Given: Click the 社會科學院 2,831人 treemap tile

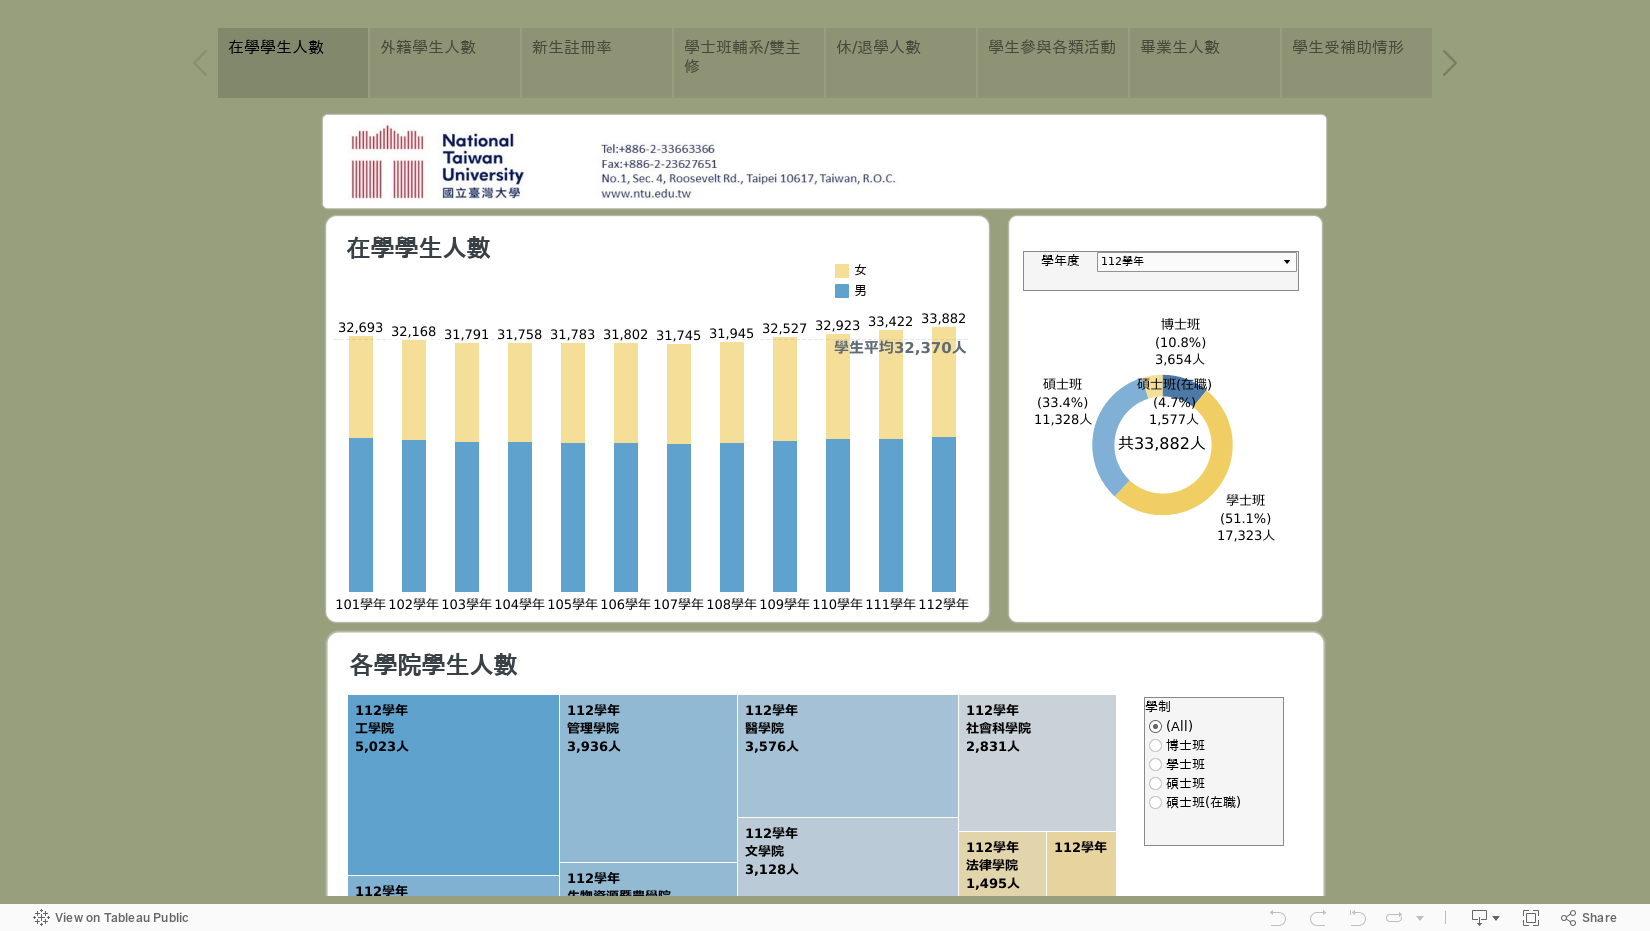Looking at the screenshot, I should [x=1037, y=763].
